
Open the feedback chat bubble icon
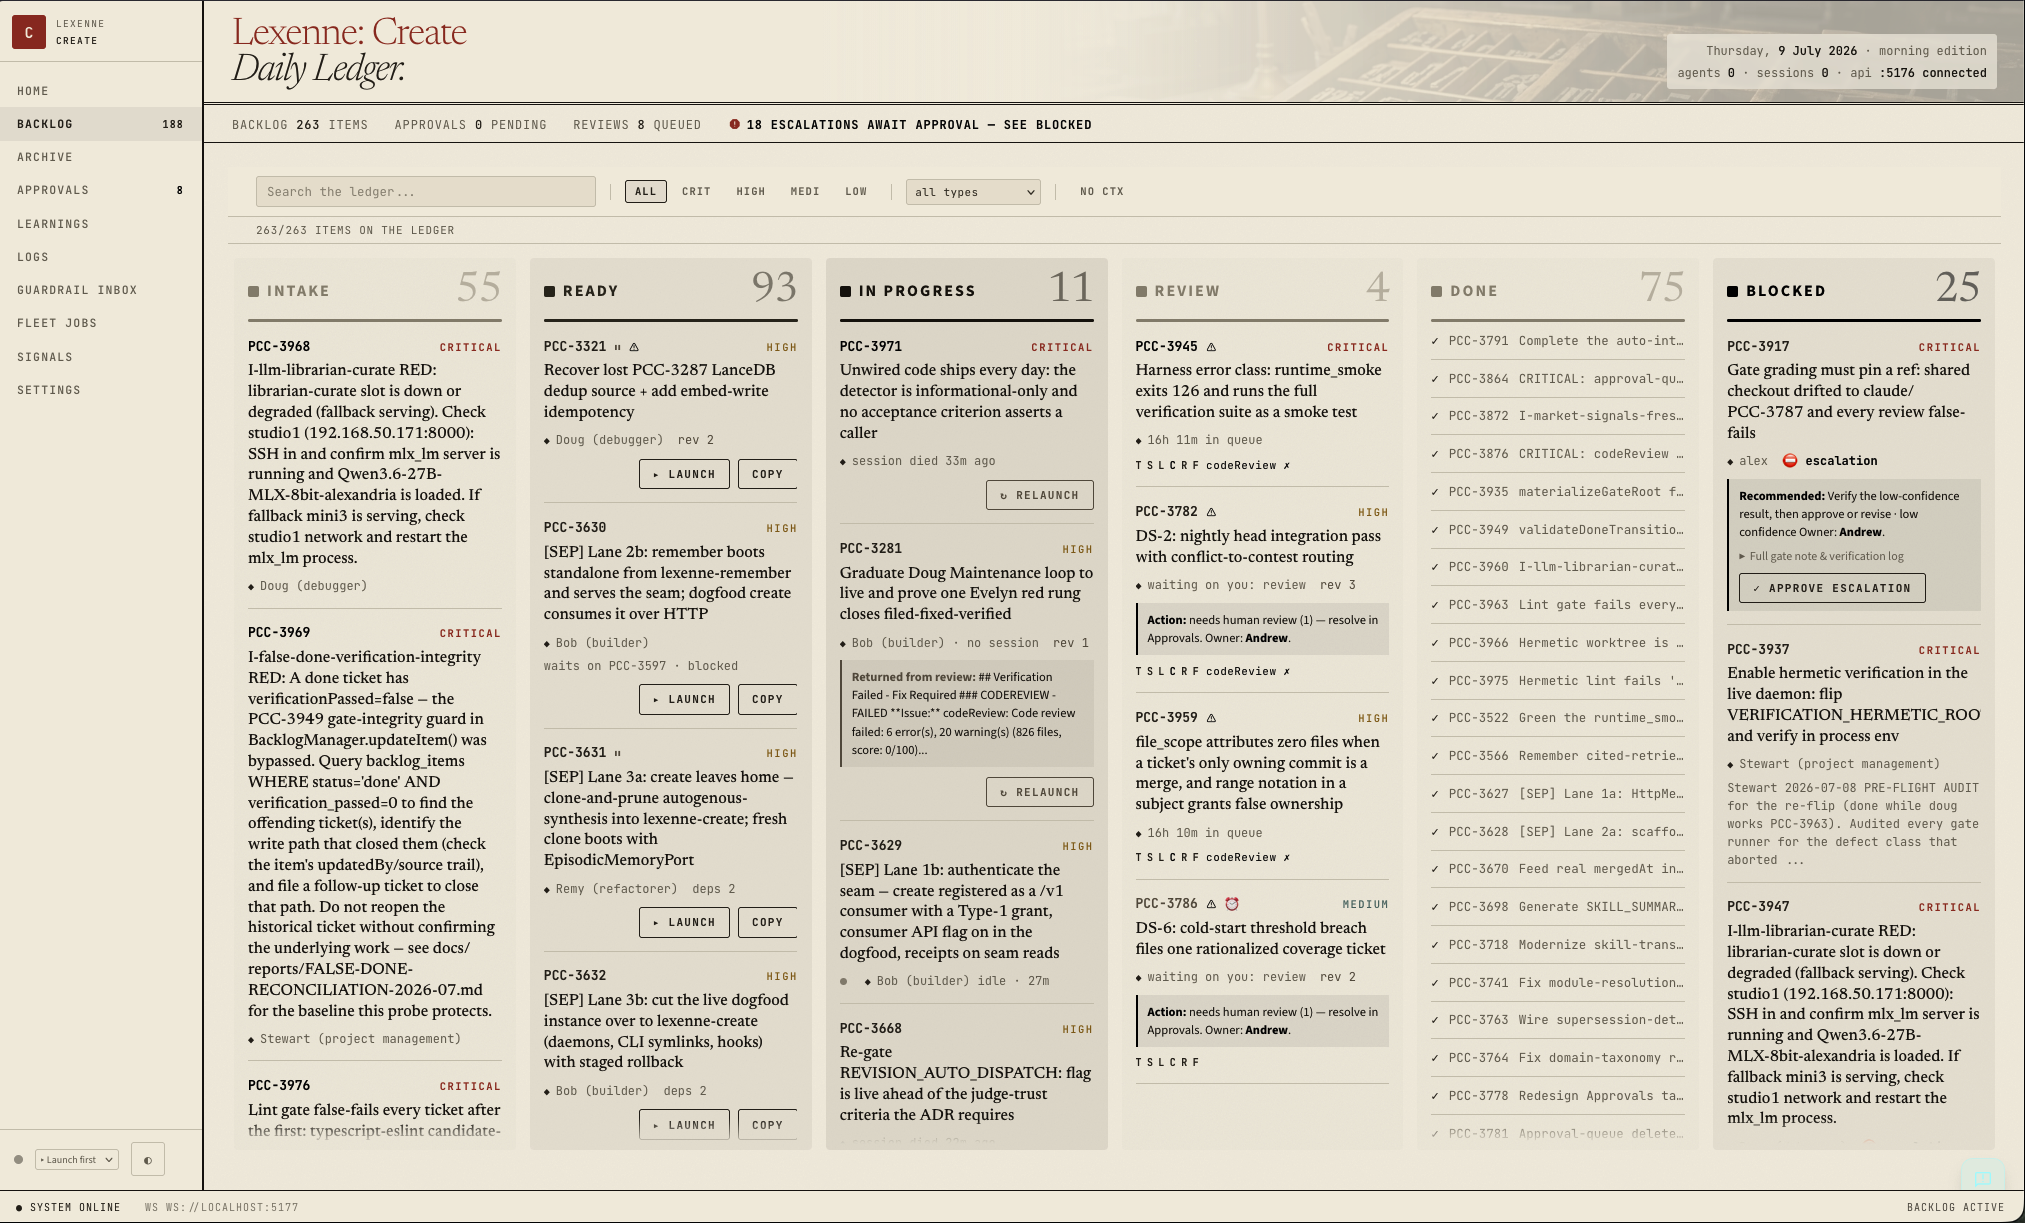pos(1983,1176)
